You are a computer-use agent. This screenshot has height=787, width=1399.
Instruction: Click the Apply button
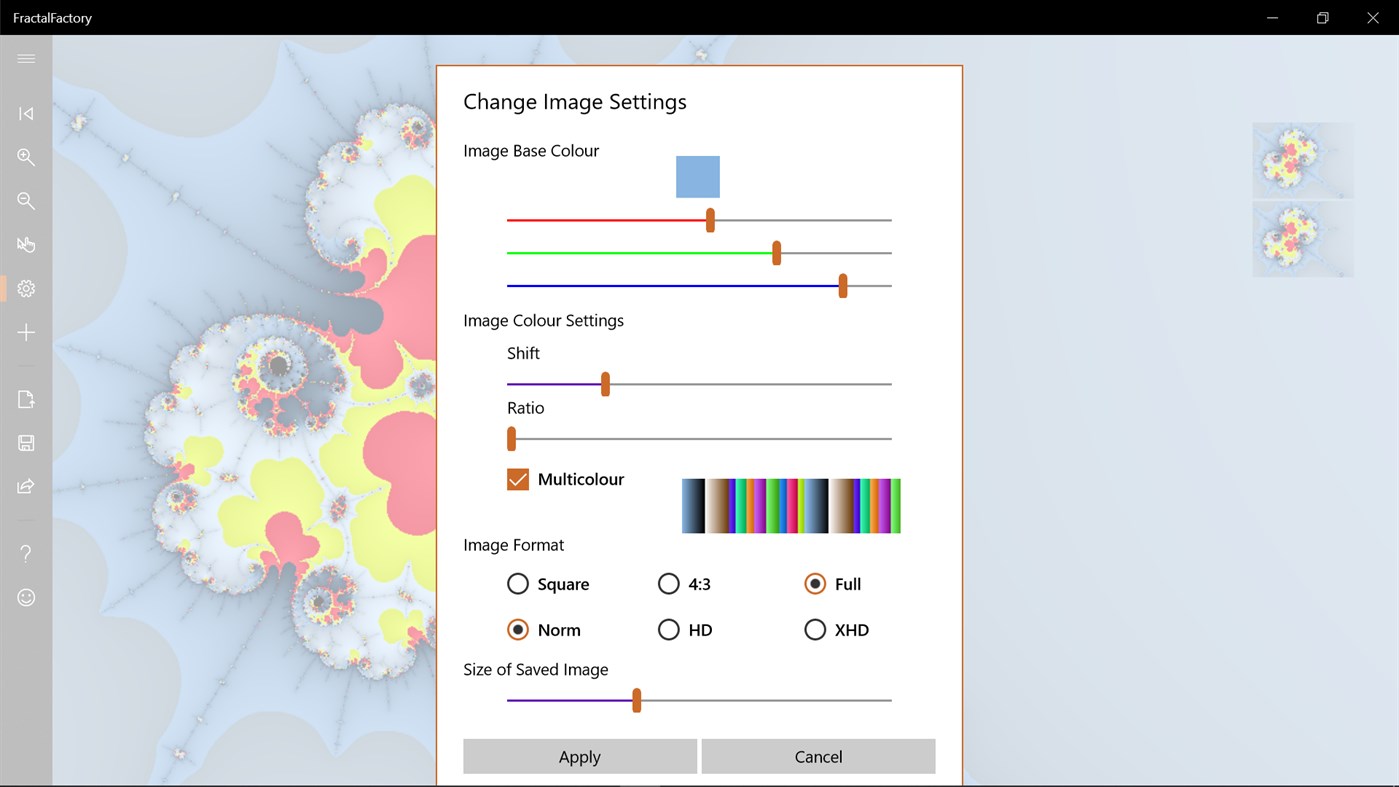pos(579,756)
